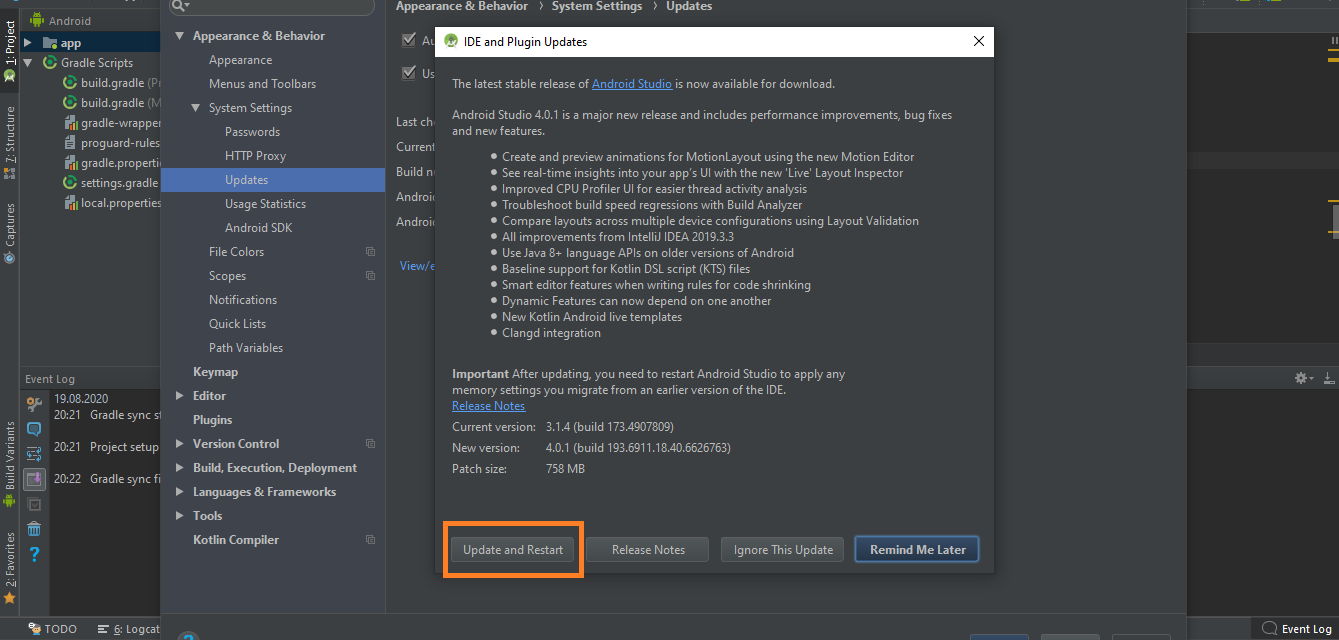The image size is (1339, 640).
Task: Toggle the second checkbox in Updates settings
Action: (x=408, y=73)
